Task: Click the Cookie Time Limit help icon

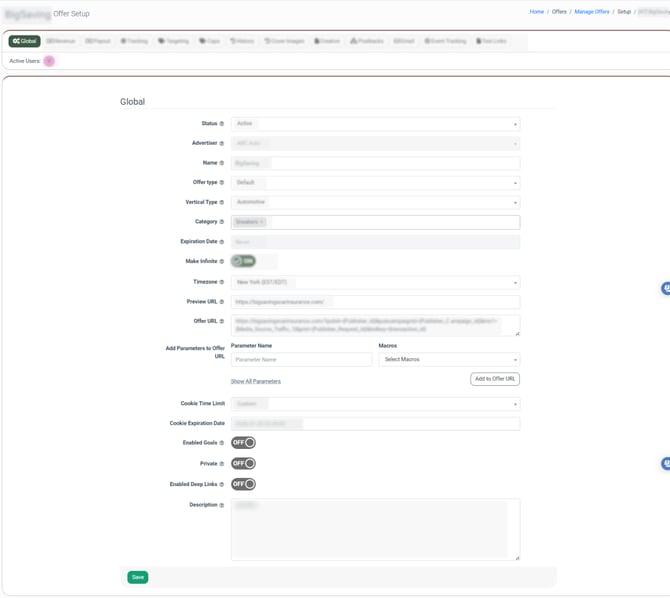Action: (x=222, y=404)
